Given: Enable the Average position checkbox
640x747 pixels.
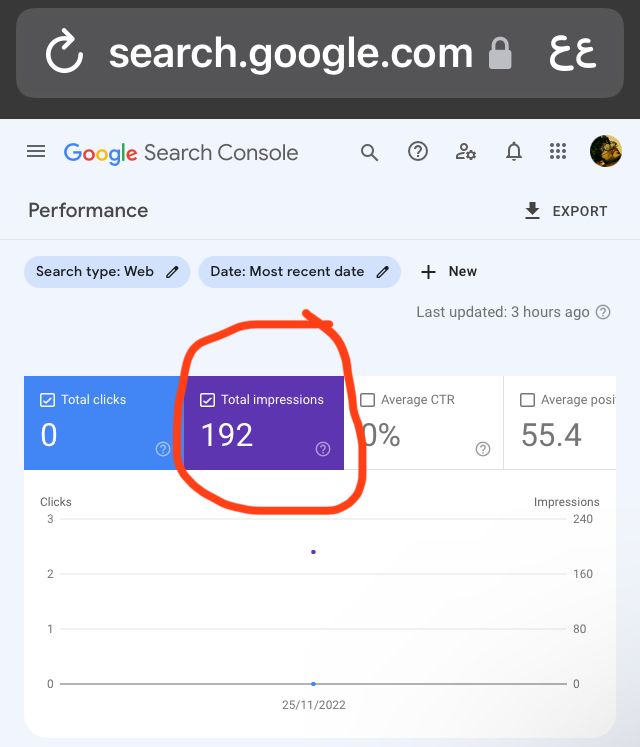Looking at the screenshot, I should 527,400.
